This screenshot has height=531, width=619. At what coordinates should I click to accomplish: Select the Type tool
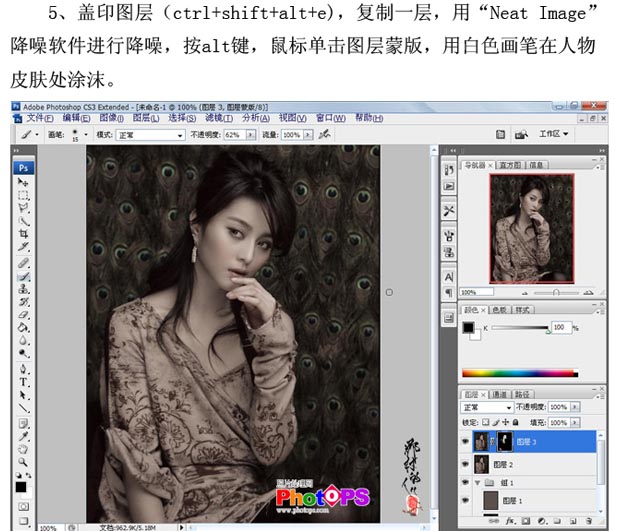23,382
